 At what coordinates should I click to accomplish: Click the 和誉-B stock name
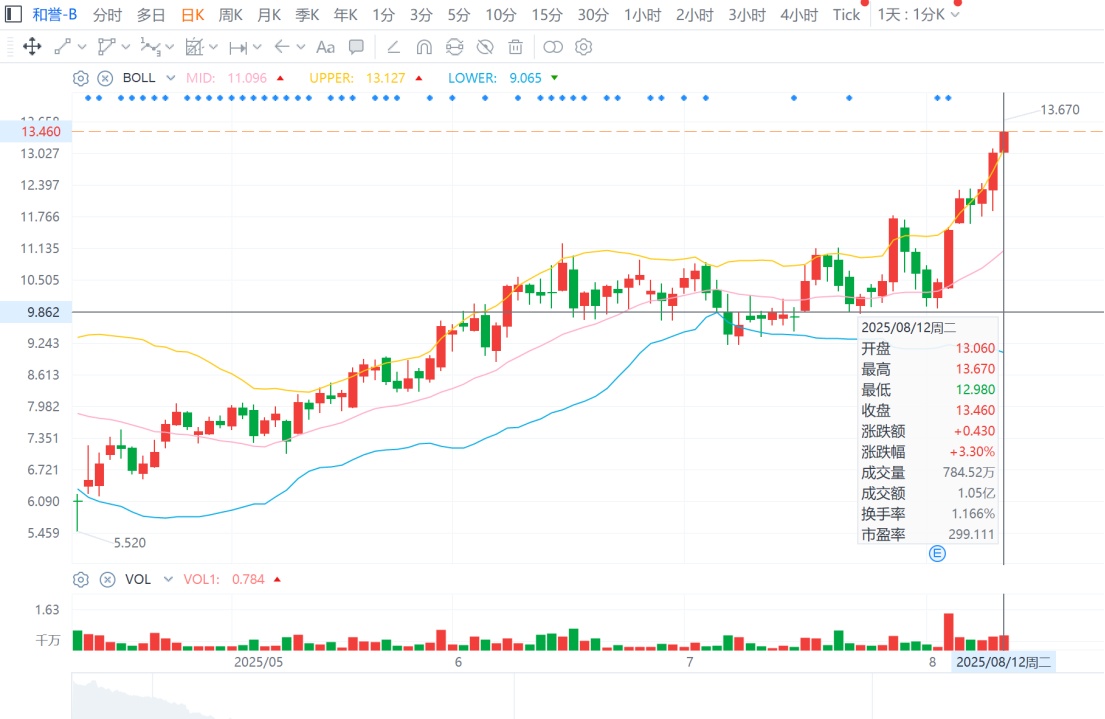click(55, 15)
